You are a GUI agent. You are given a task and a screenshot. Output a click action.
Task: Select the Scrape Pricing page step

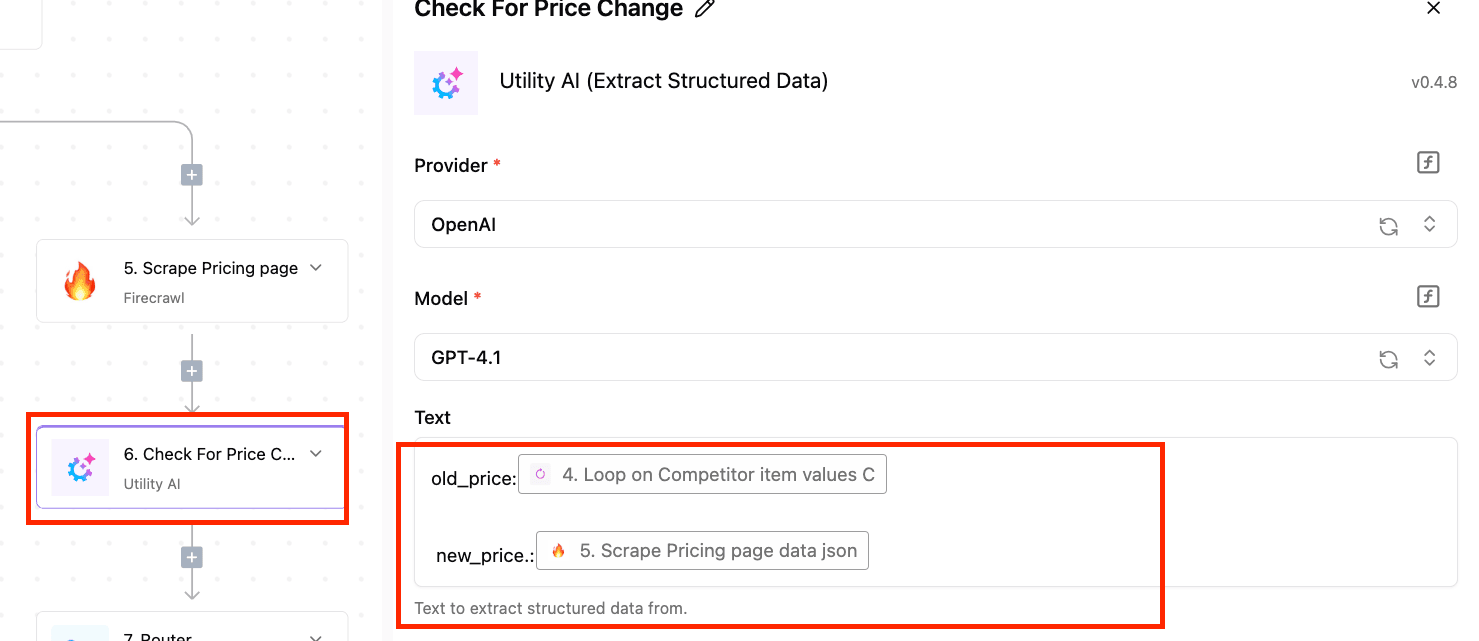coord(192,281)
